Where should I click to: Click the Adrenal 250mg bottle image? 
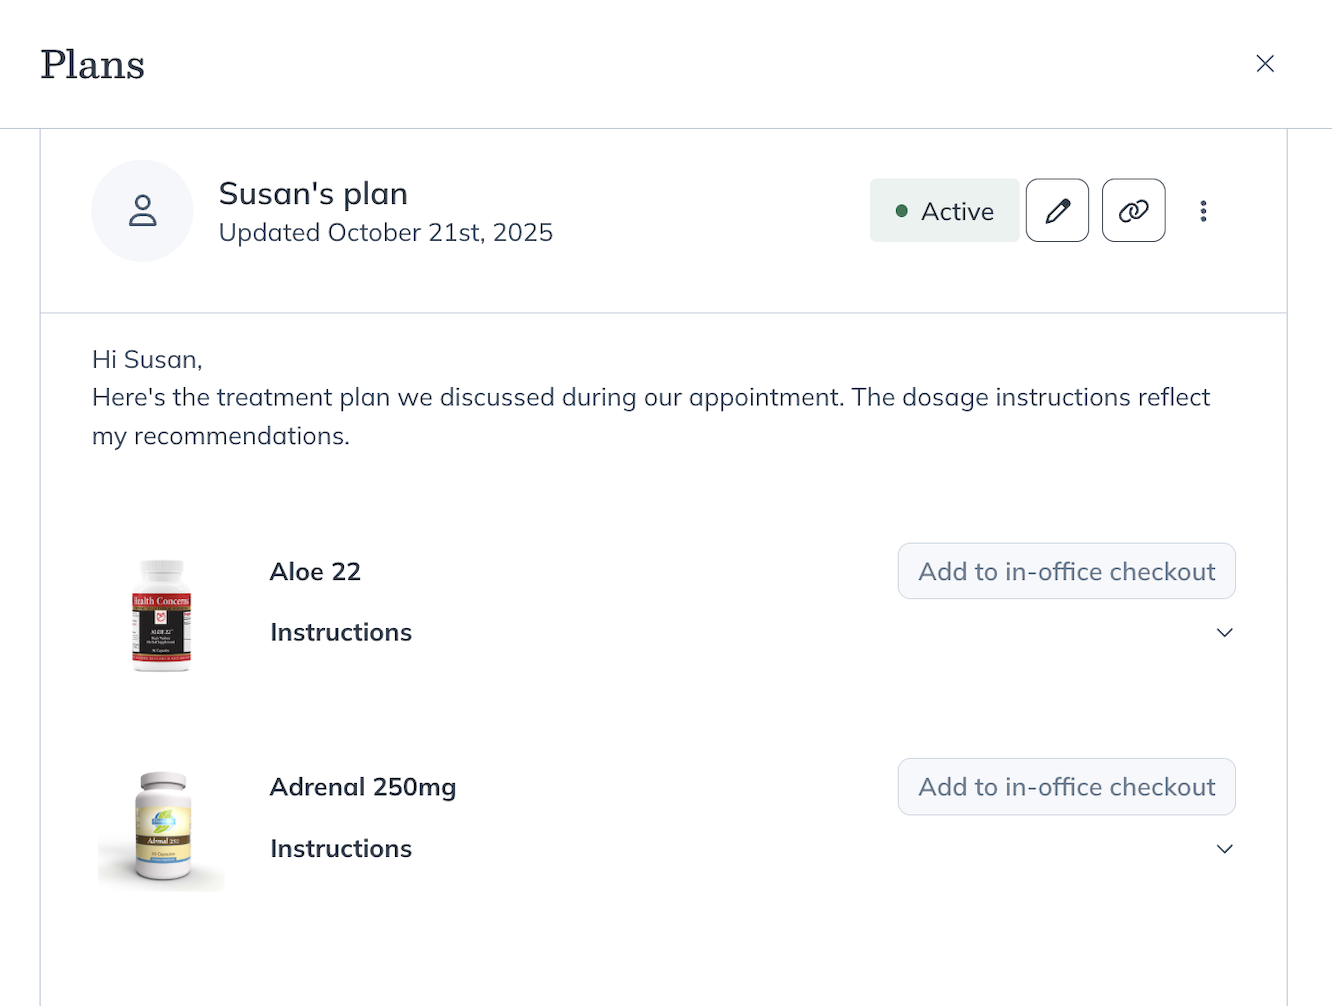click(x=162, y=827)
